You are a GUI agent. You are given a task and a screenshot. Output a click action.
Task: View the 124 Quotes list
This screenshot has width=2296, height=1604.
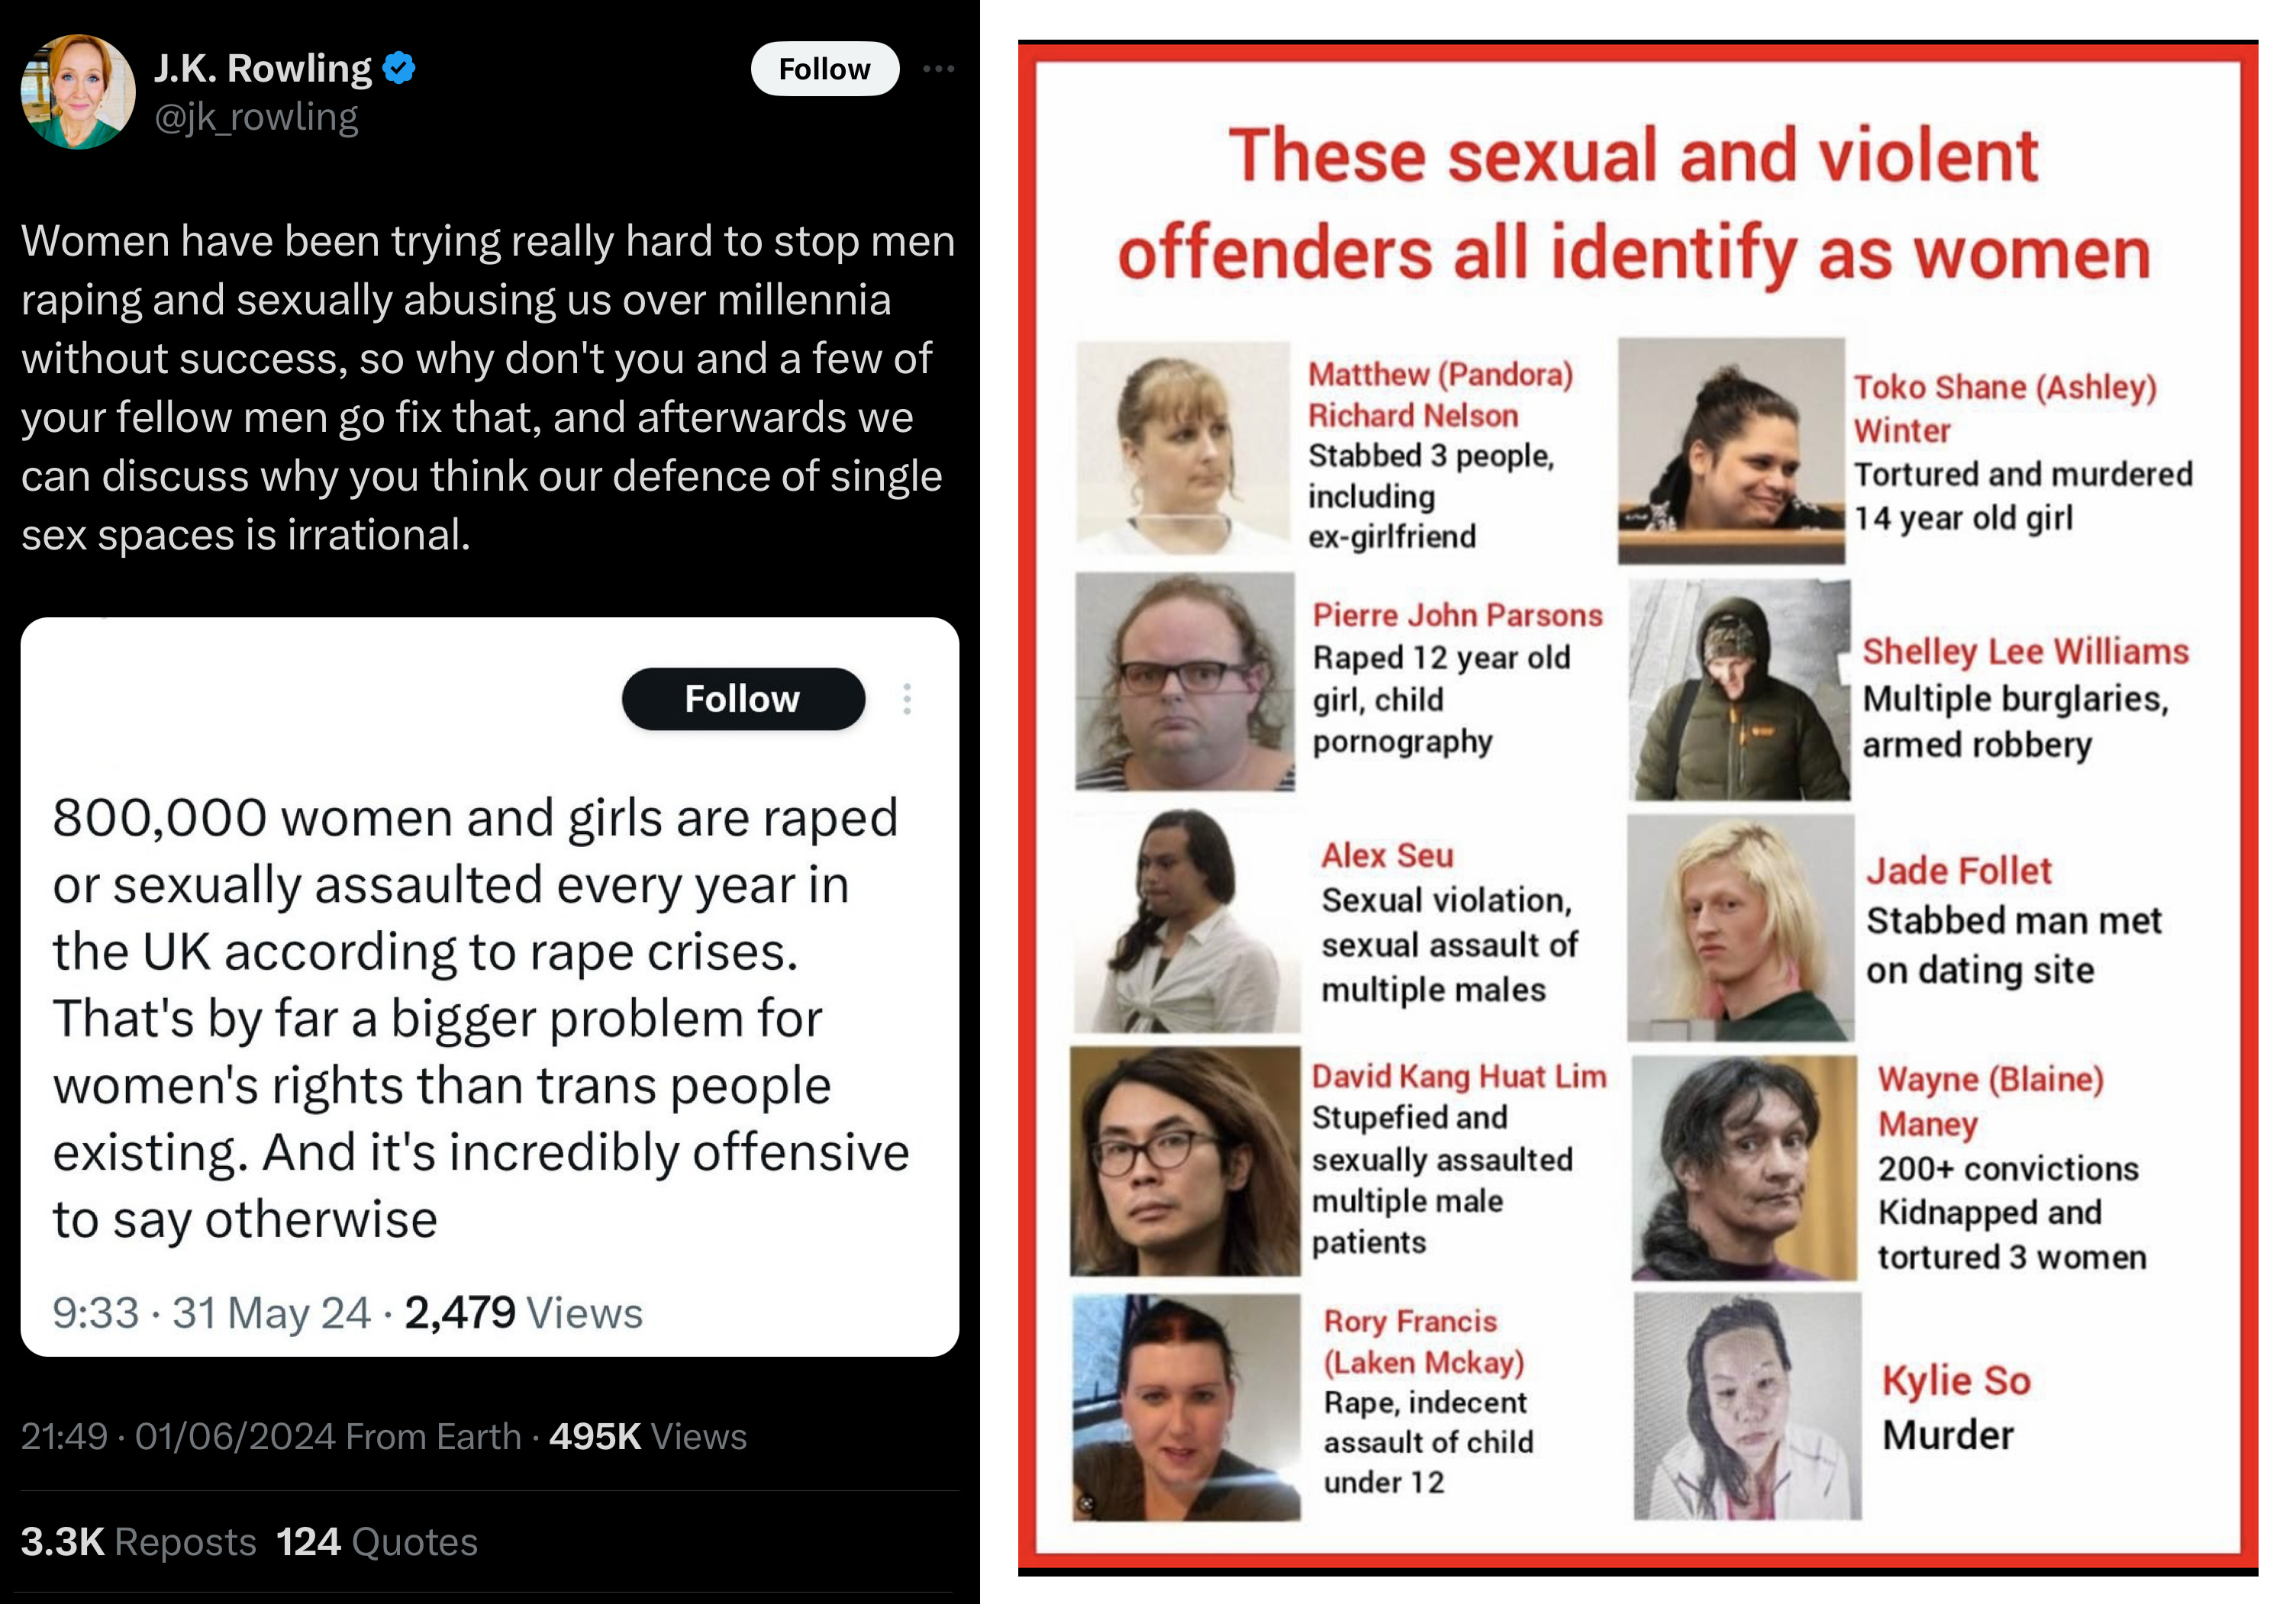pos(377,1542)
